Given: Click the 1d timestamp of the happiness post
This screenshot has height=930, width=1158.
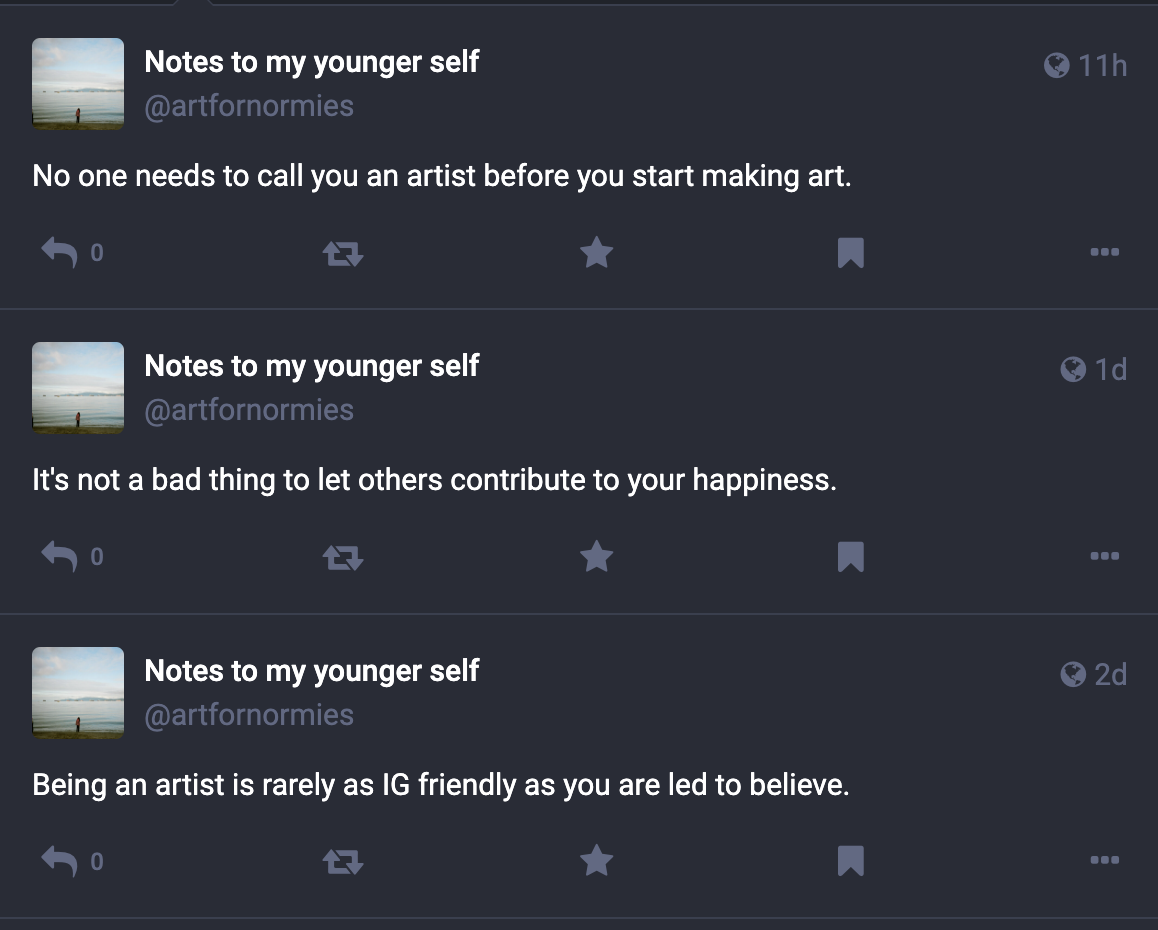Looking at the screenshot, I should 1110,370.
